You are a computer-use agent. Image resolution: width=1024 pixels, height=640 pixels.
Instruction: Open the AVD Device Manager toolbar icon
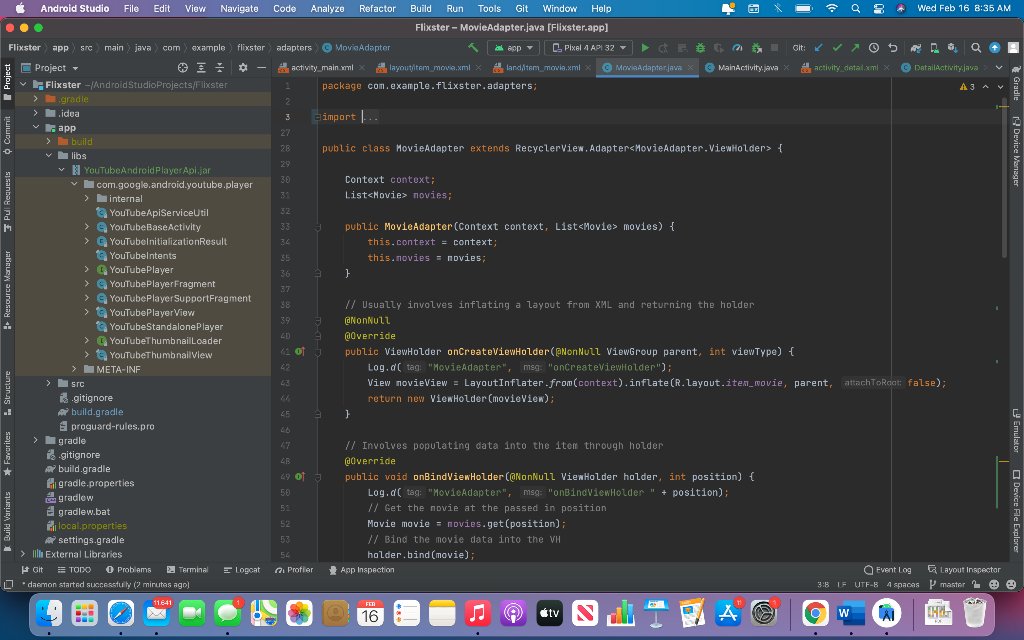pos(935,48)
